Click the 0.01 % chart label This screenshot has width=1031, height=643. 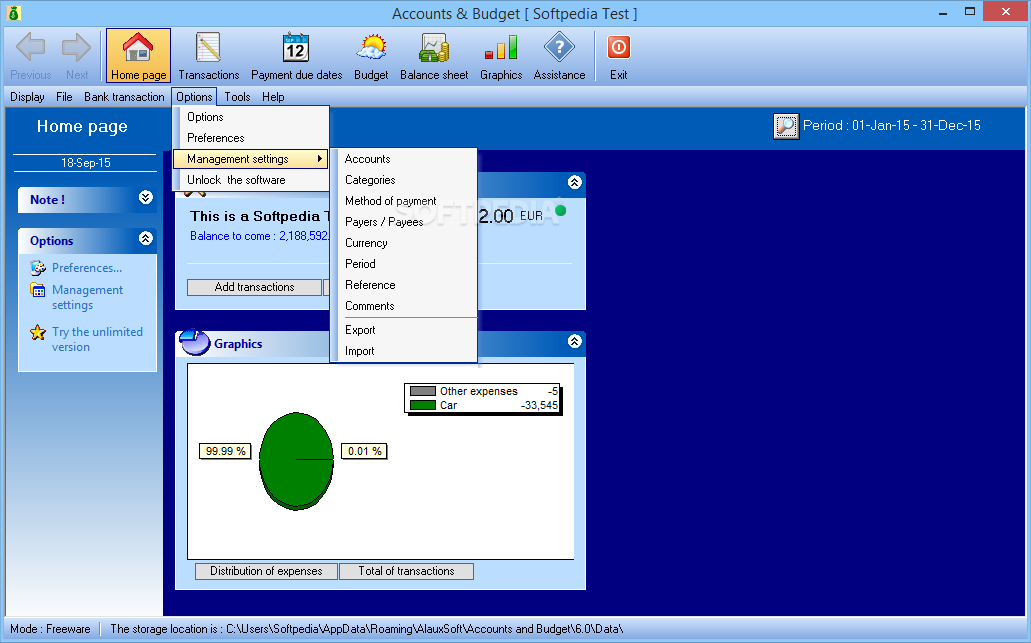[364, 451]
